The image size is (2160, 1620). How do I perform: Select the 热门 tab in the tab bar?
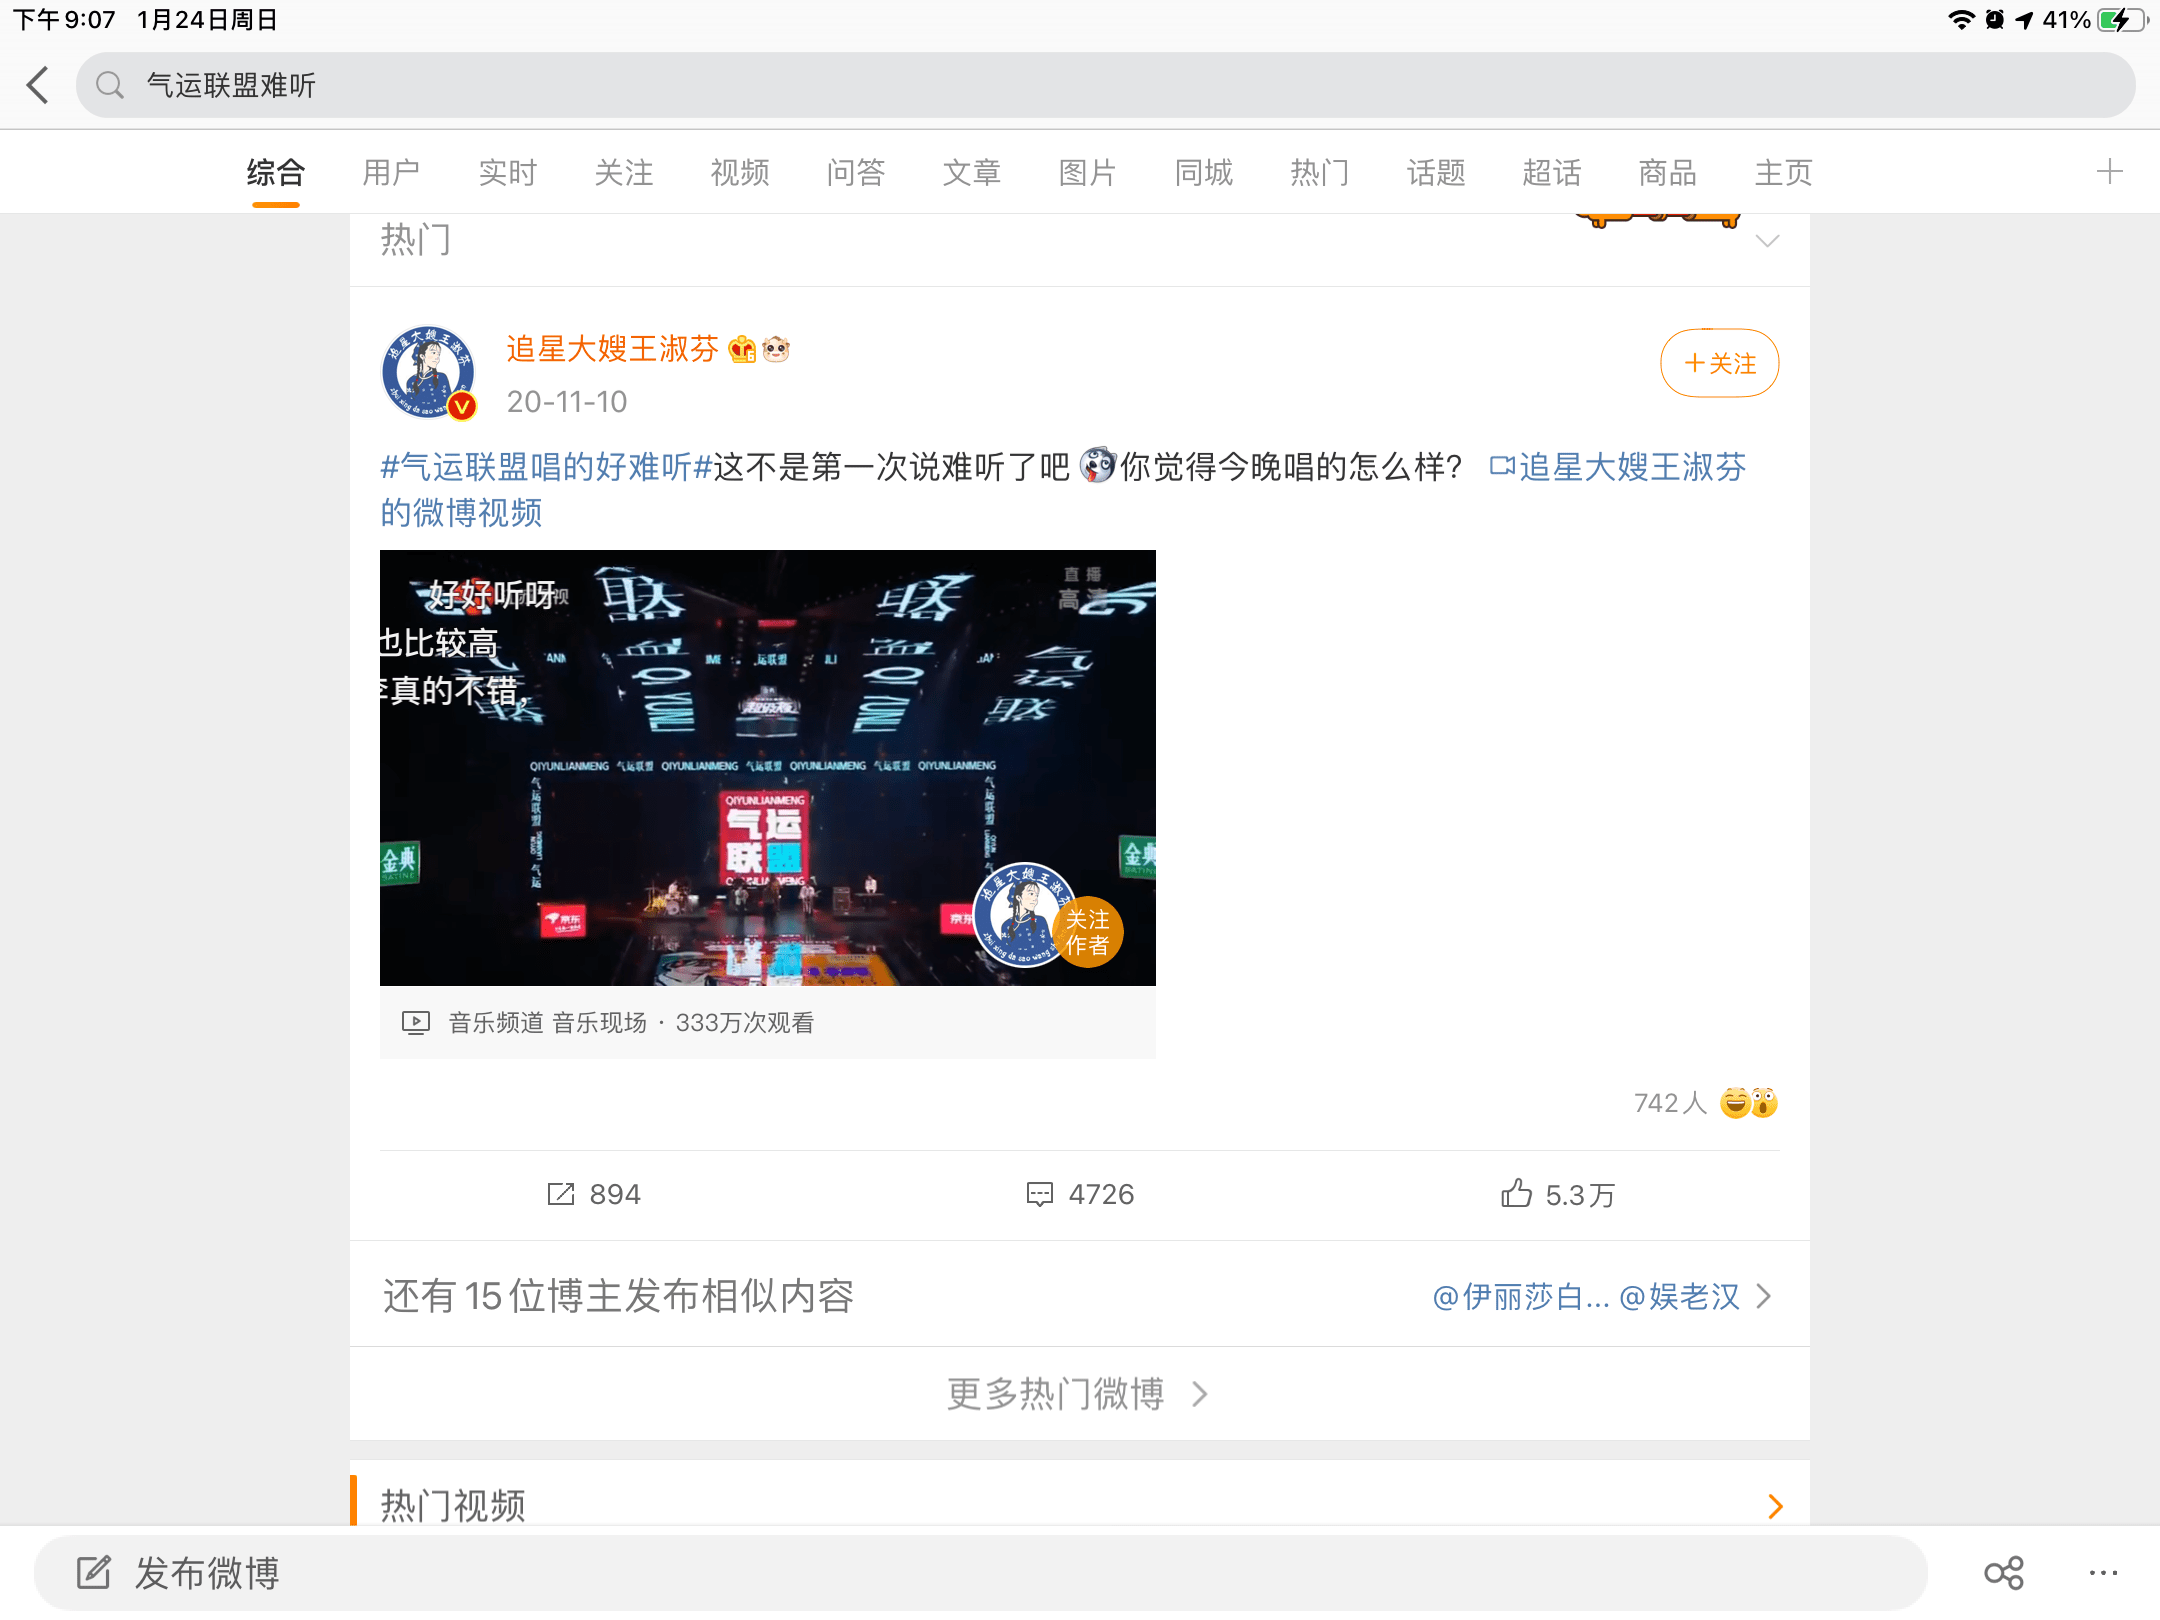point(1319,172)
